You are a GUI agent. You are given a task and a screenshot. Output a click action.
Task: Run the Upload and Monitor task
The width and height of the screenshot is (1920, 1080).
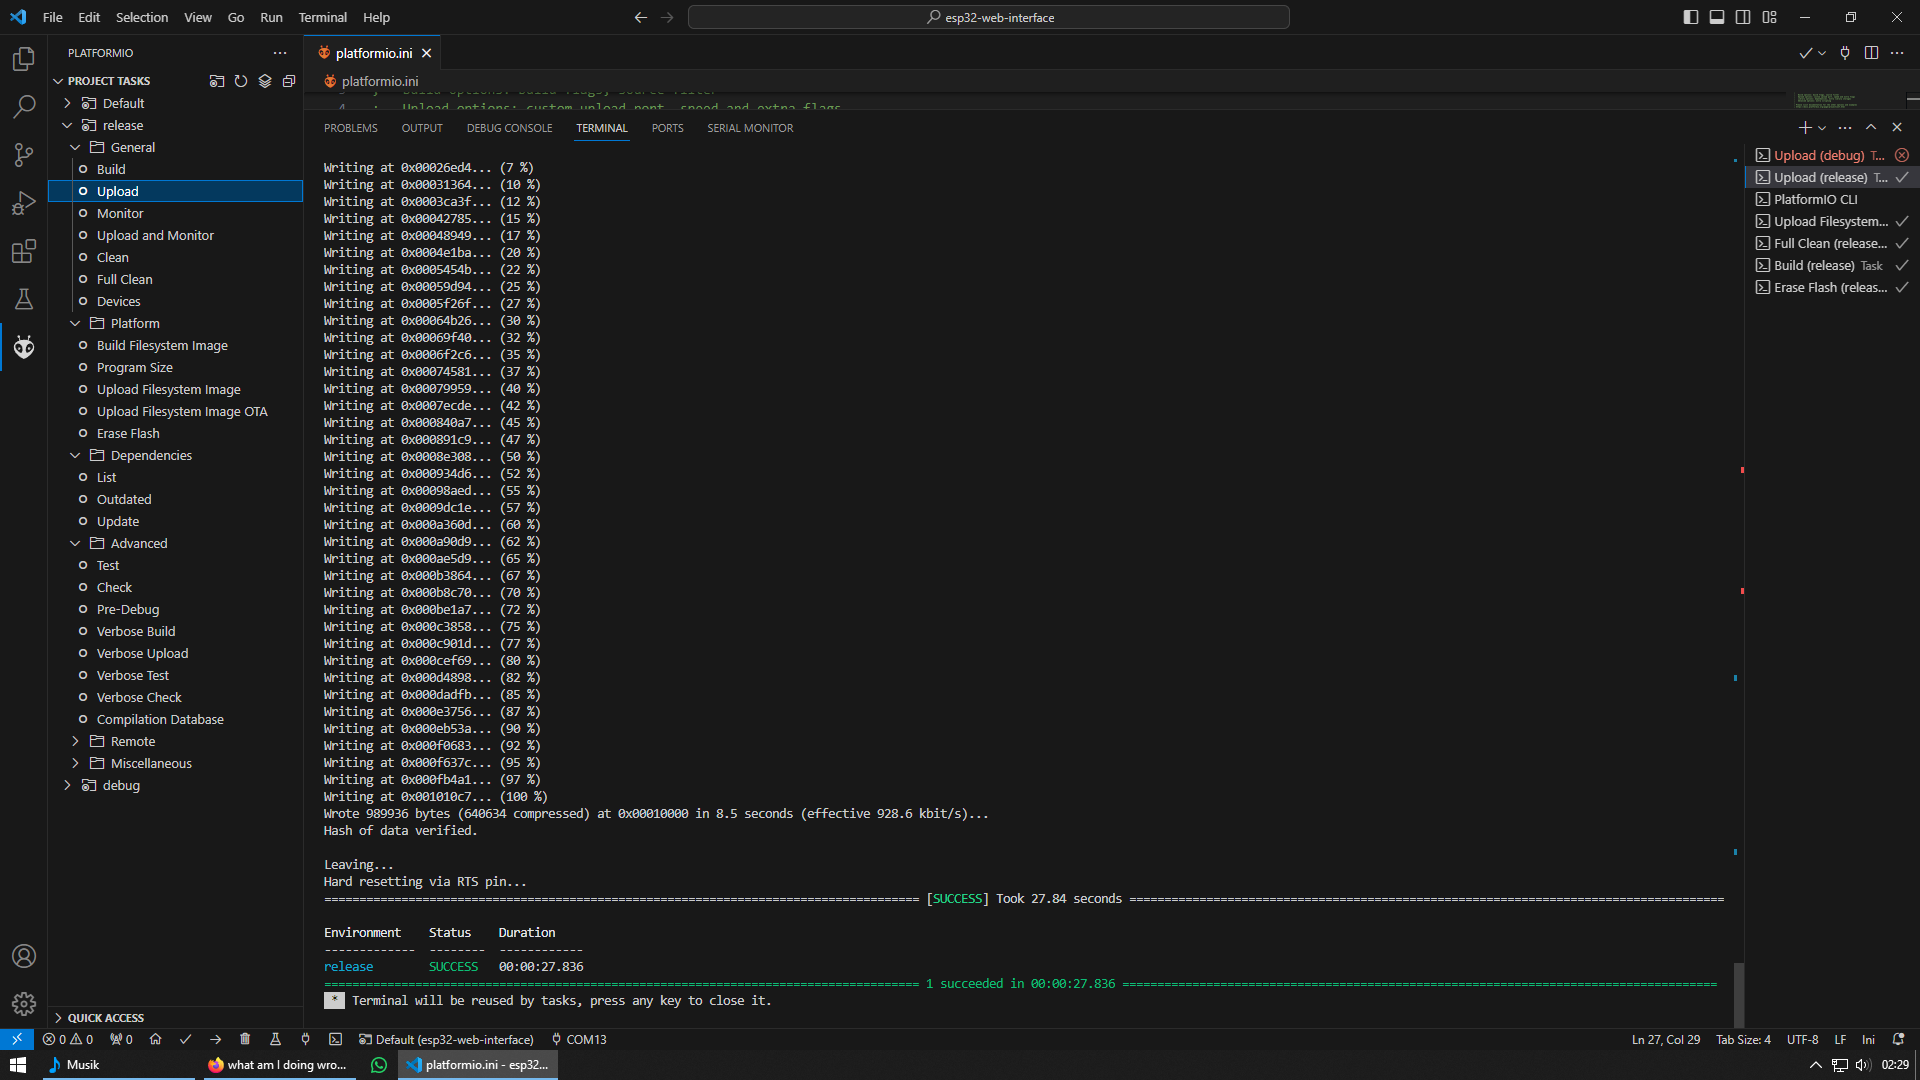click(155, 235)
